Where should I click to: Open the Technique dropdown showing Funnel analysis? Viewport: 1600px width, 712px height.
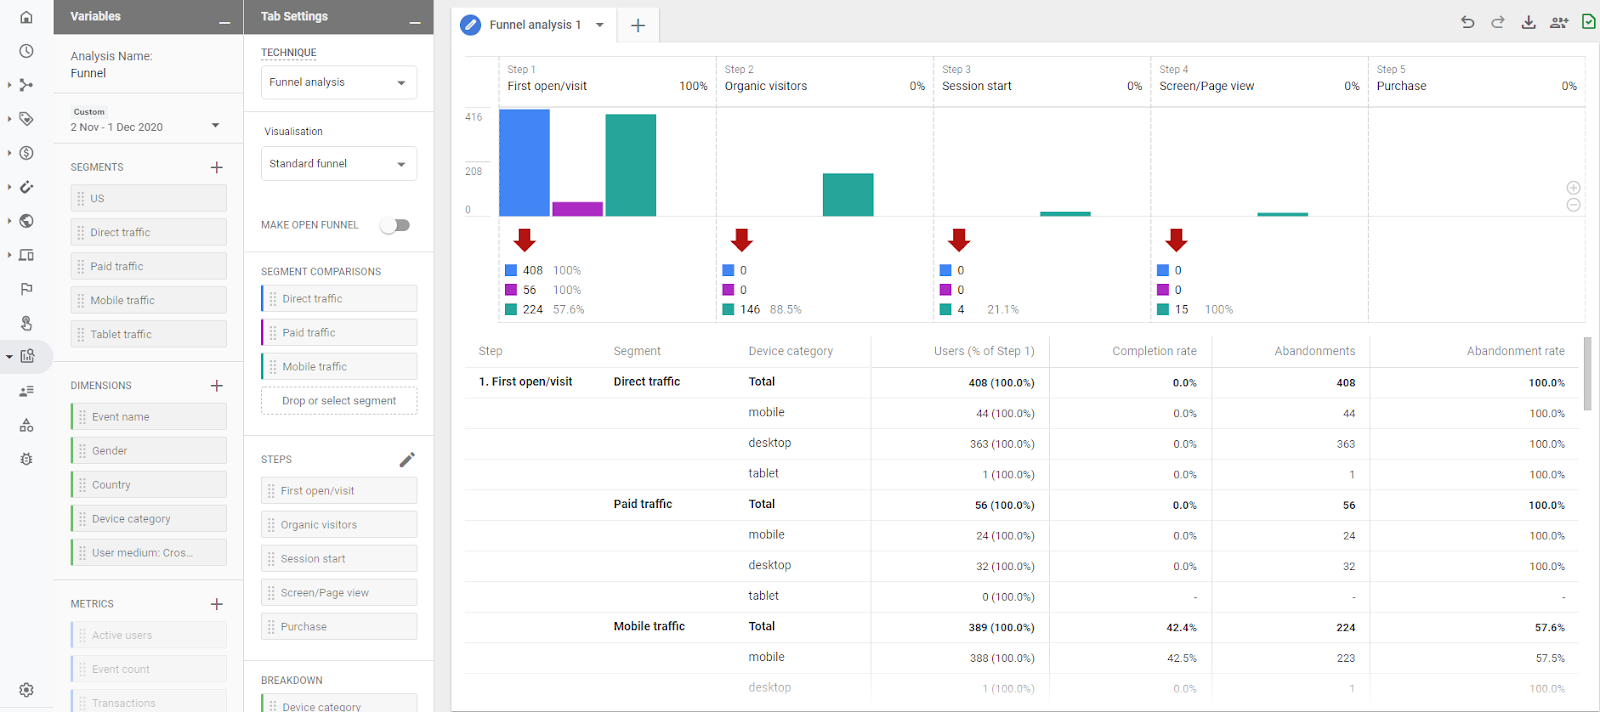pos(339,82)
